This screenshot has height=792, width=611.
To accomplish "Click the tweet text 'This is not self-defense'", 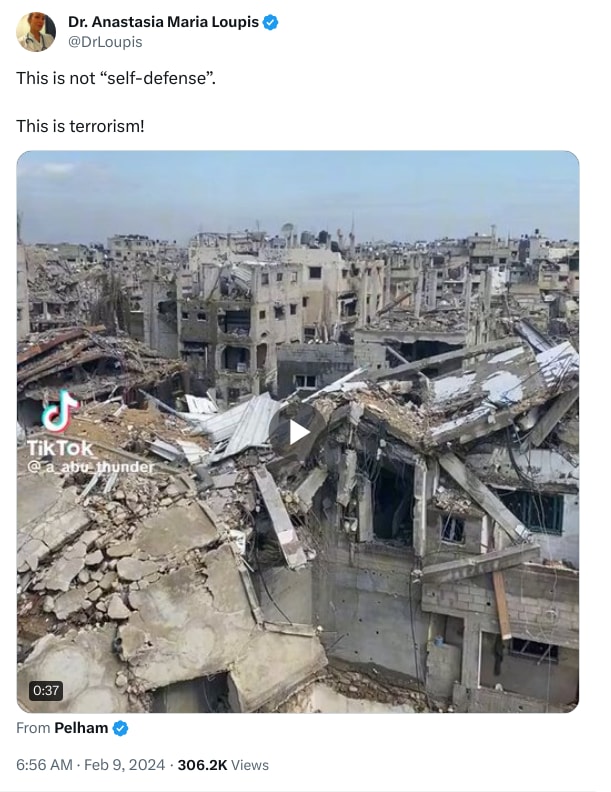I will click(x=116, y=78).
